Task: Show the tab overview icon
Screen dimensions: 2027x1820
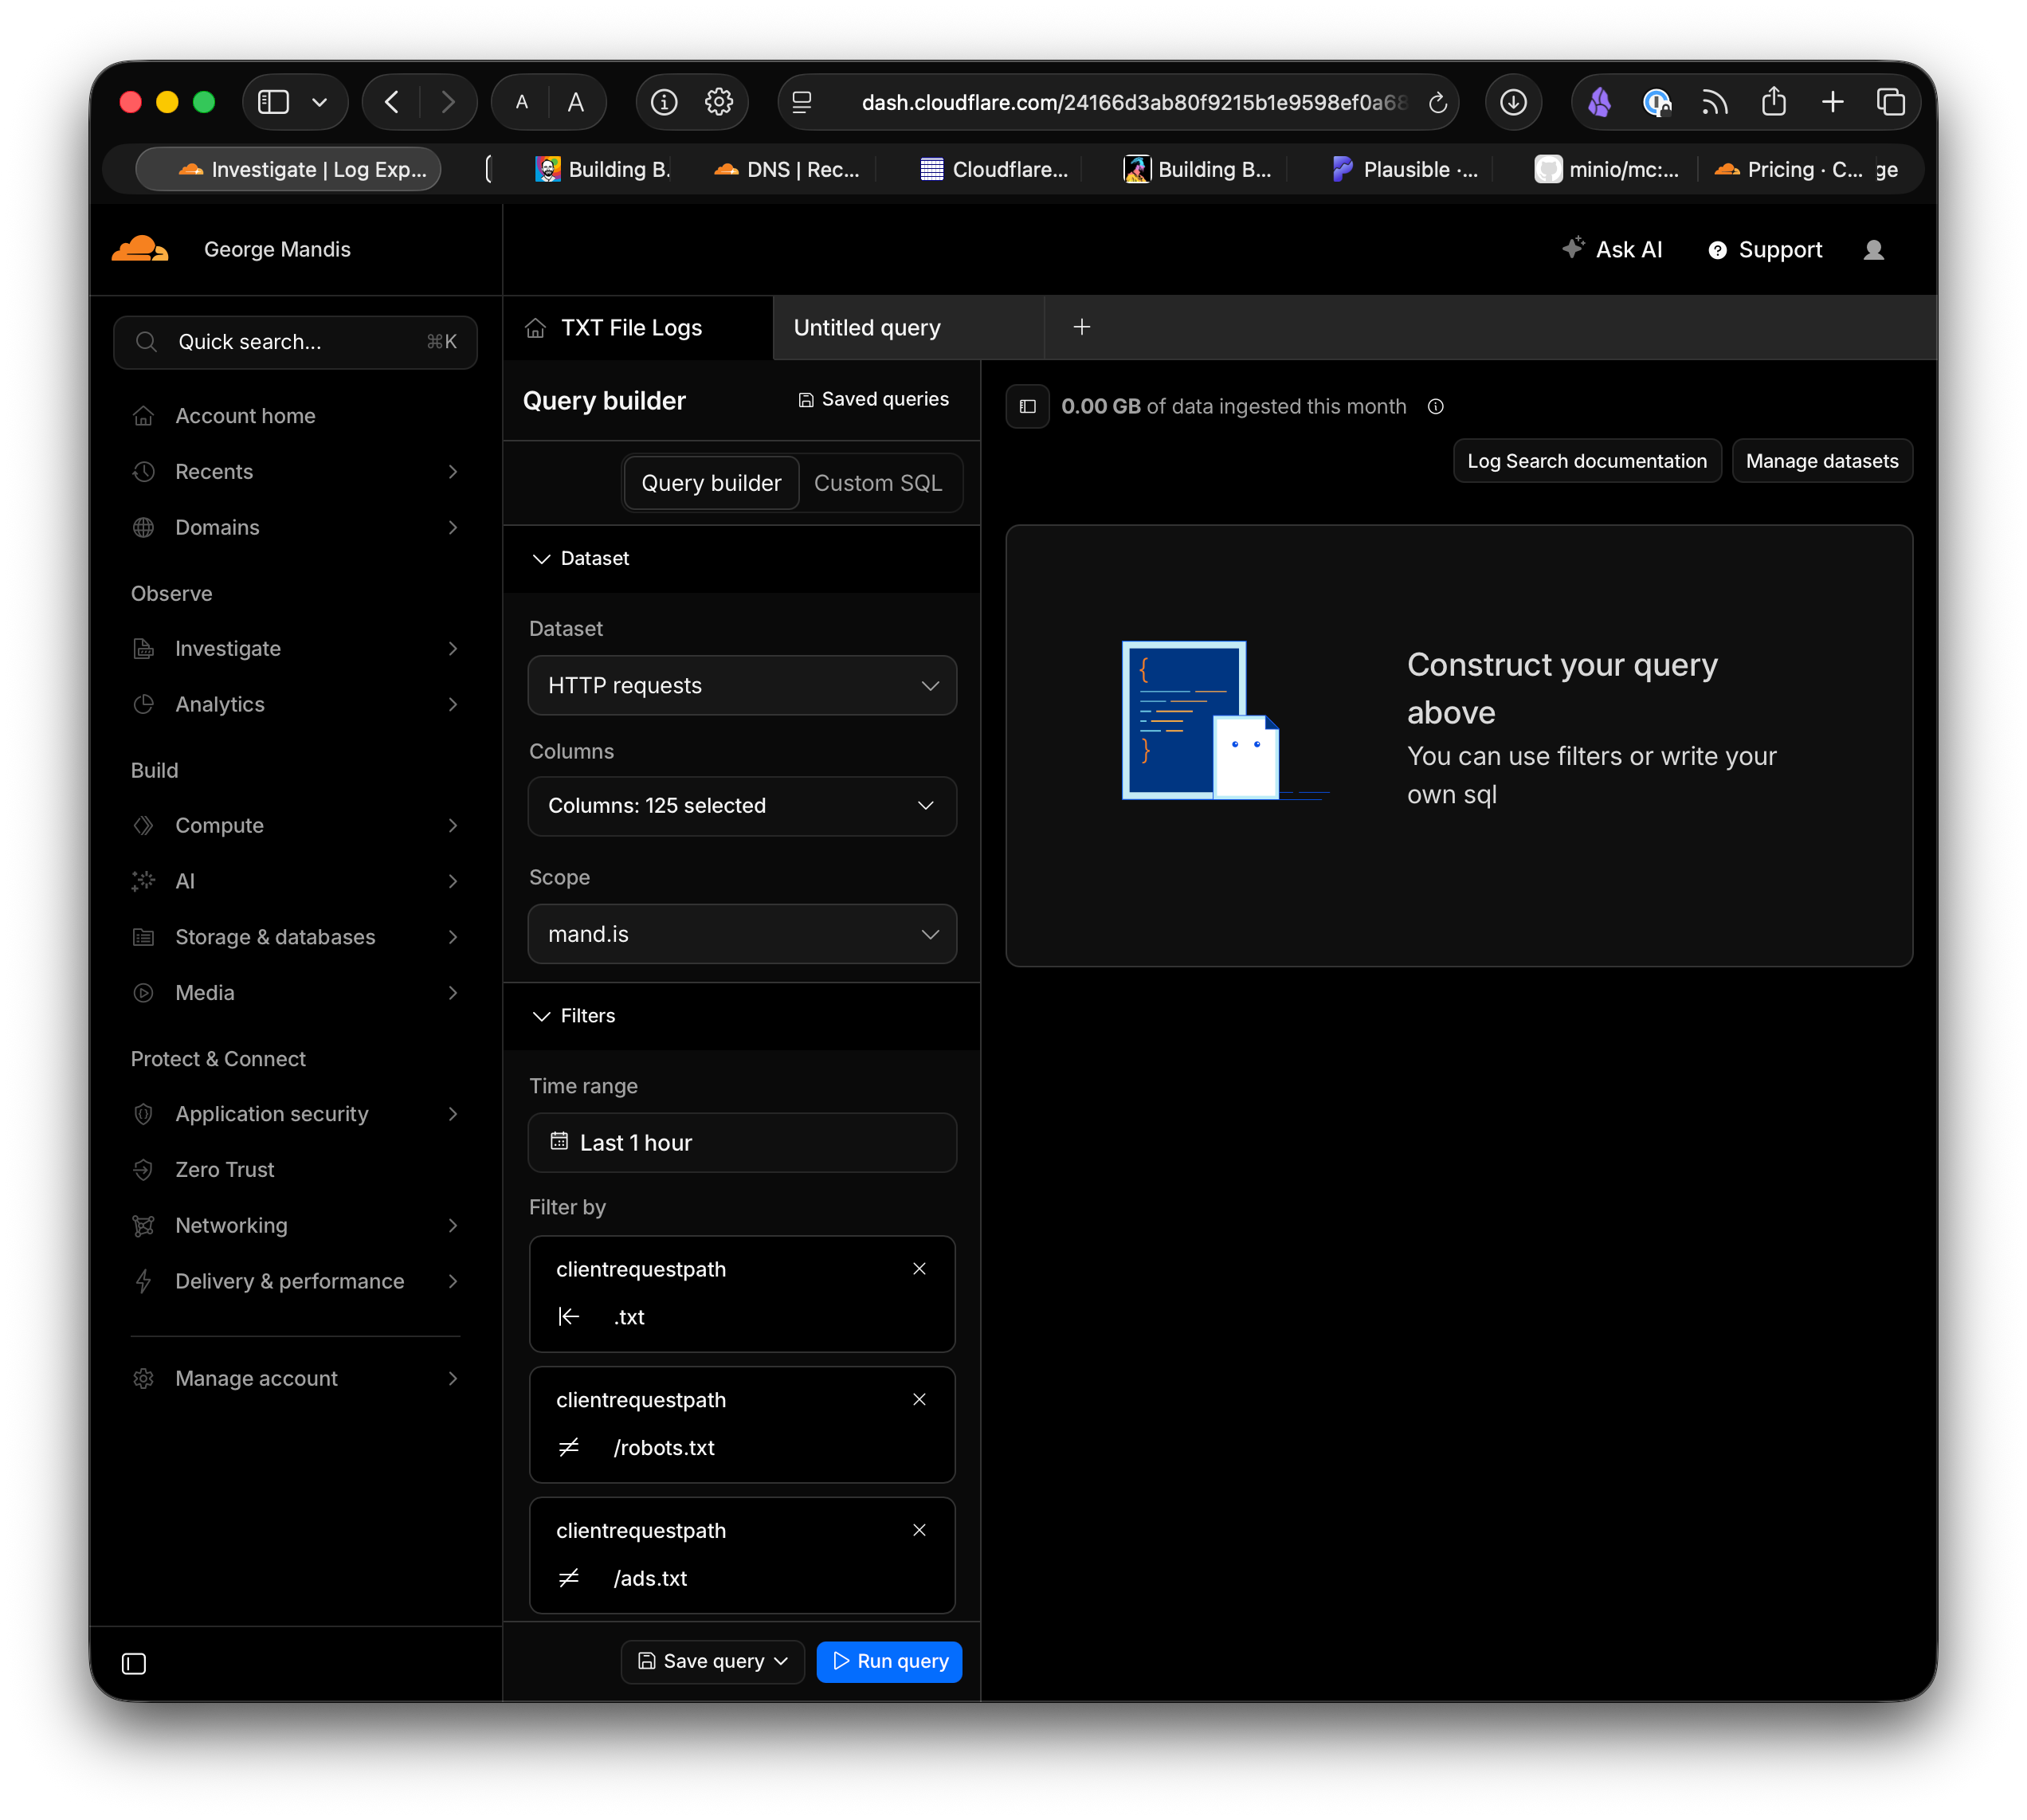Action: (1890, 102)
